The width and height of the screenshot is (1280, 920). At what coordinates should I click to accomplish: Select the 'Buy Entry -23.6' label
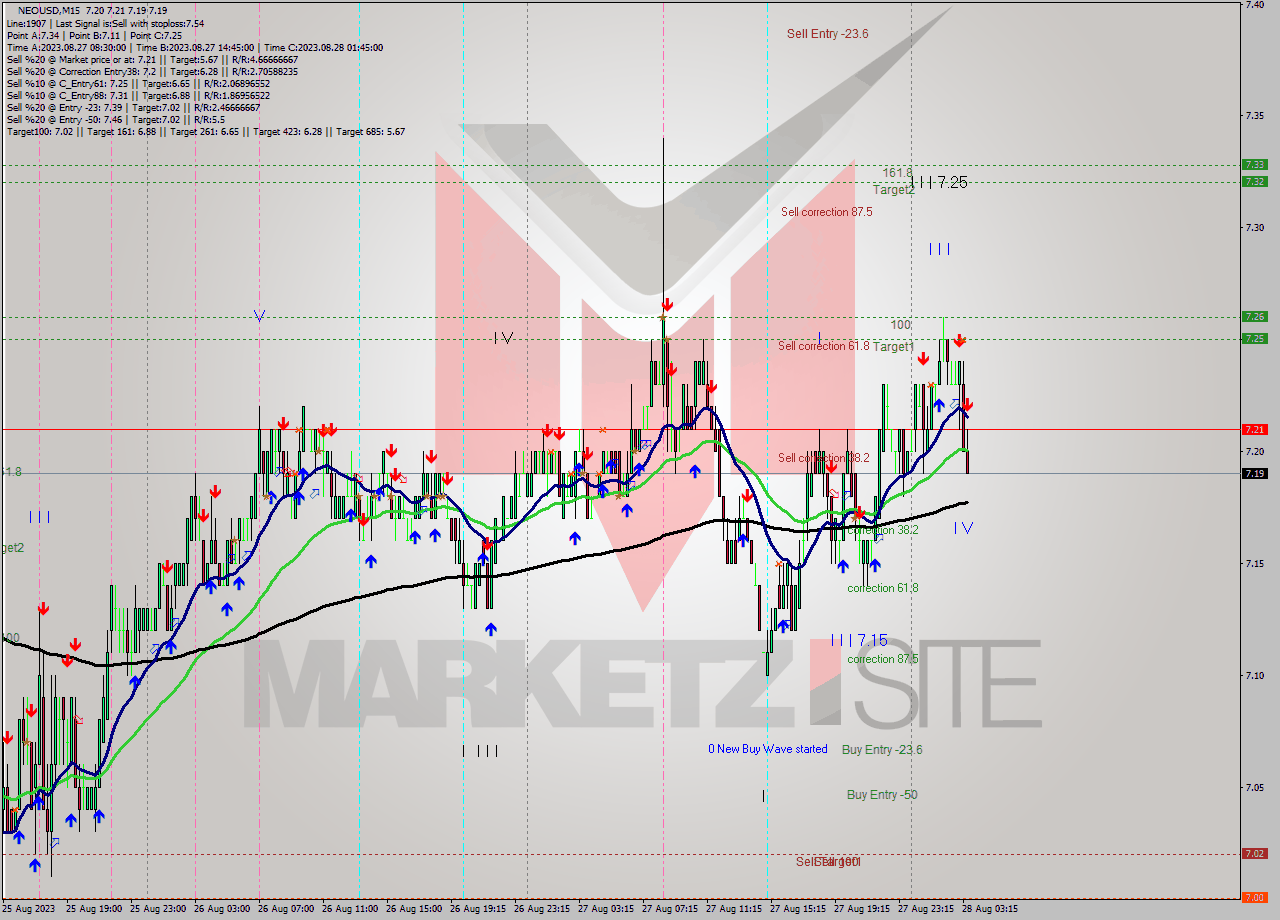882,749
